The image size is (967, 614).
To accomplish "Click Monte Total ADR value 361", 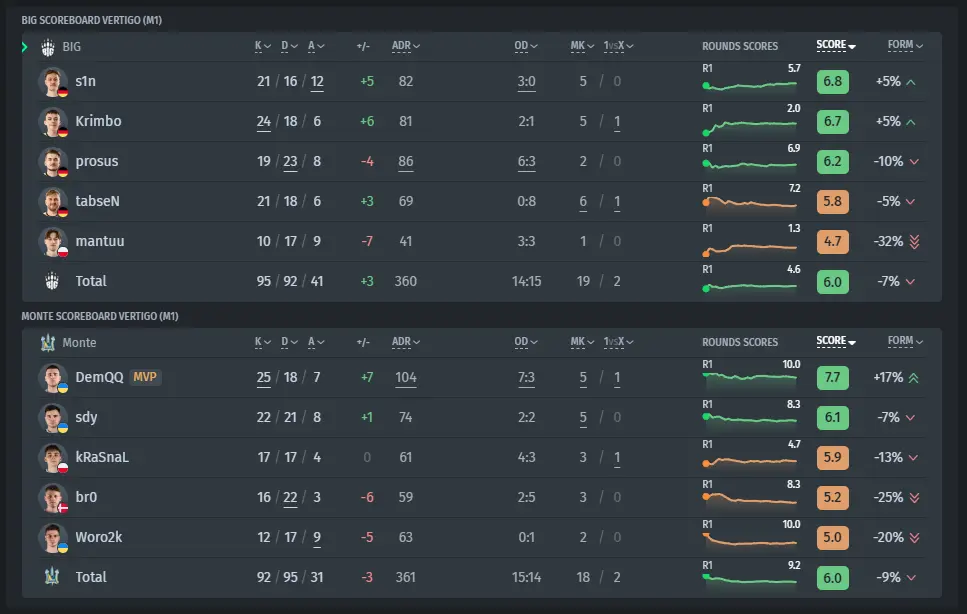I will tap(406, 577).
